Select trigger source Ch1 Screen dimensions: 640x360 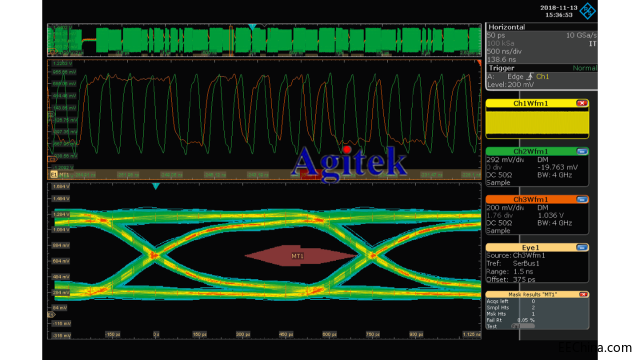point(542,76)
